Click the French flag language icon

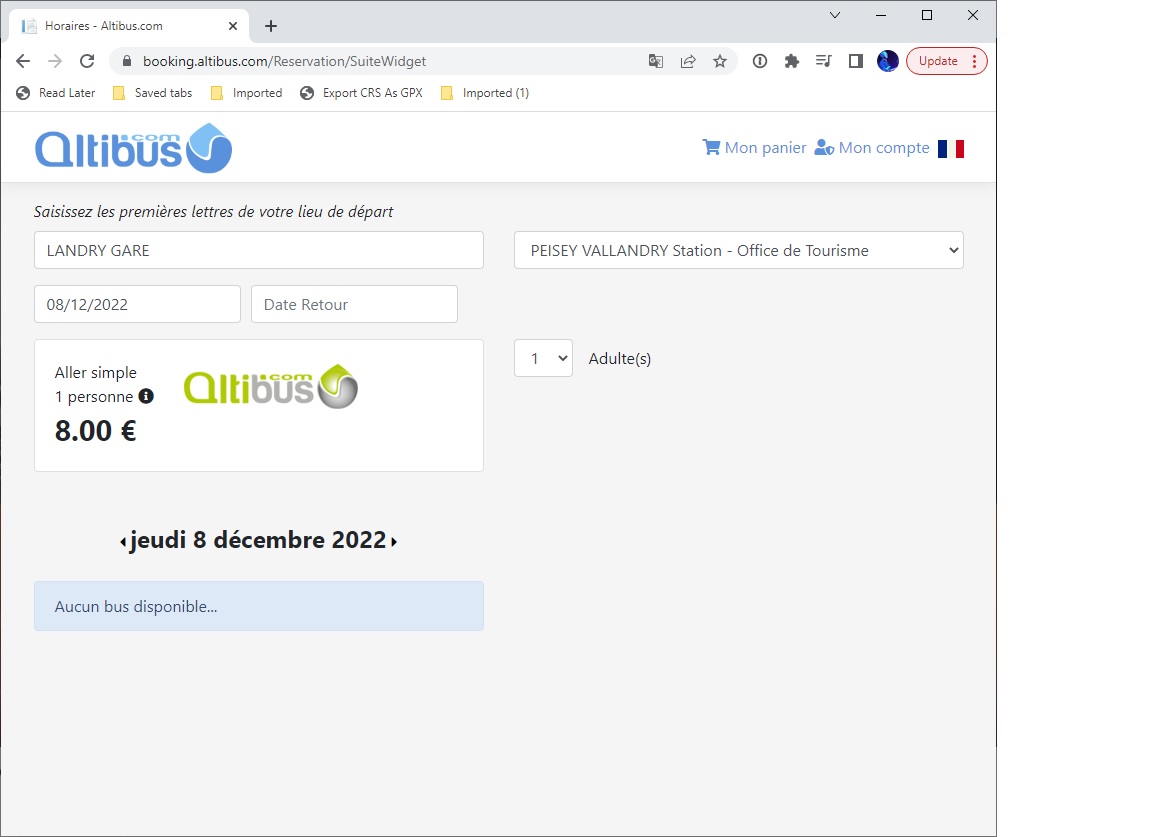(951, 148)
